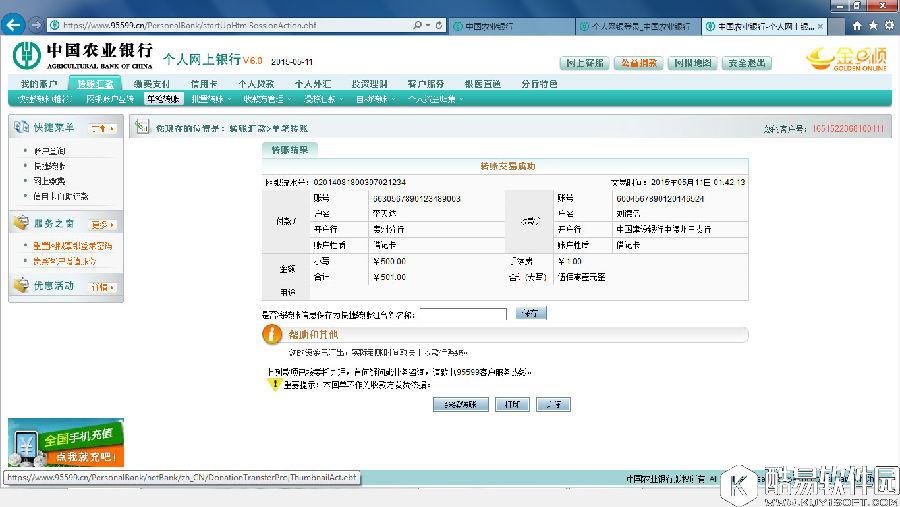Click the 金e顺 Golden Online logo
Viewport: 900px width, 507px height.
pos(847,59)
